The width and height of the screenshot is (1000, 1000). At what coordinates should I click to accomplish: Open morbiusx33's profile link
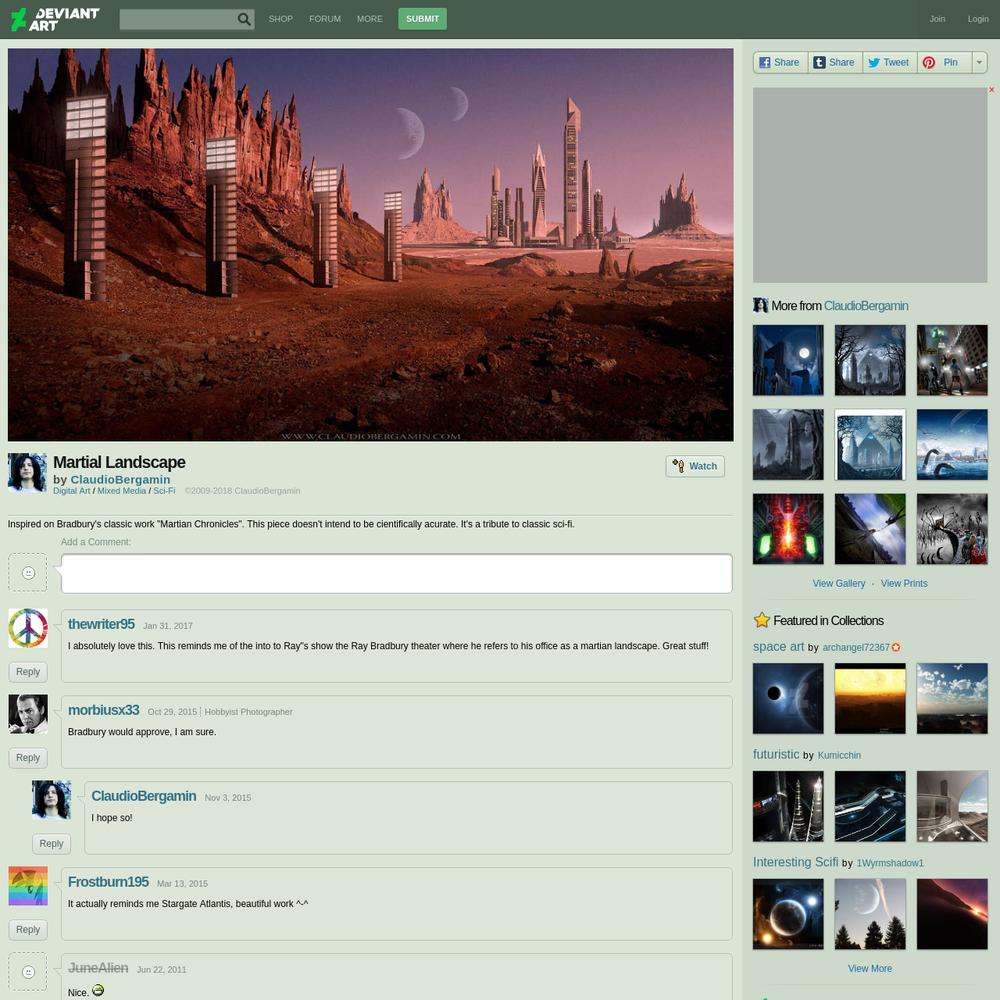click(x=104, y=710)
